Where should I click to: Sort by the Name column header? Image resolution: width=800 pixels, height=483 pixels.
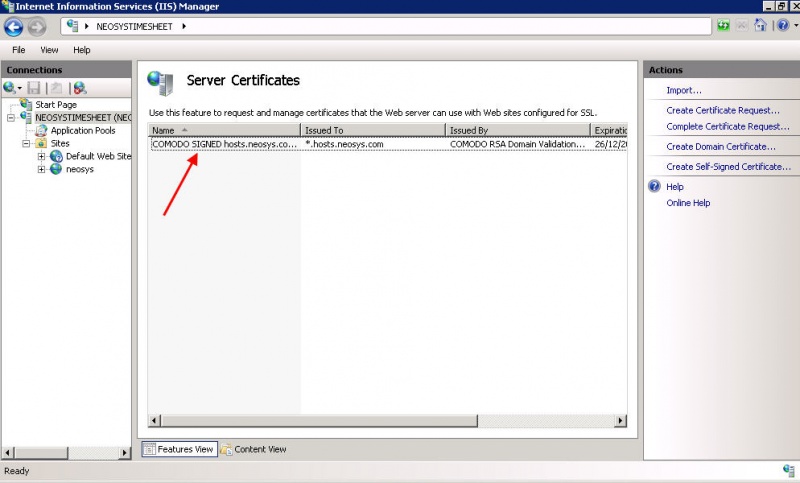click(224, 130)
